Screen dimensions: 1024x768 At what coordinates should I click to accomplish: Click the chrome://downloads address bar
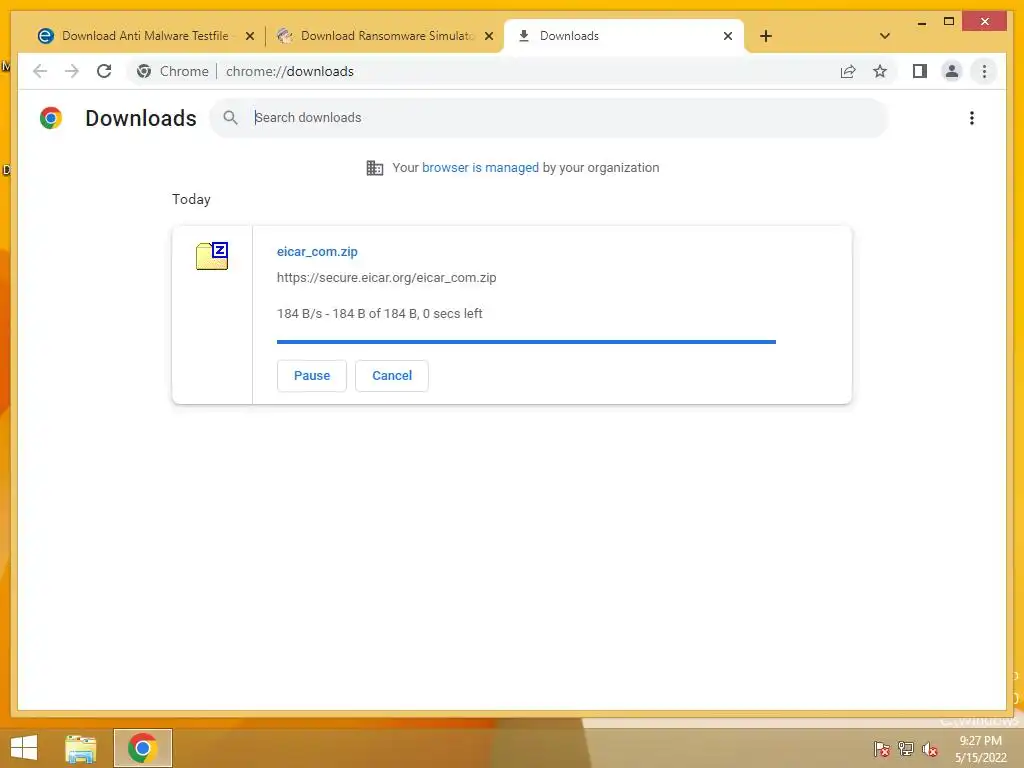pyautogui.click(x=509, y=71)
